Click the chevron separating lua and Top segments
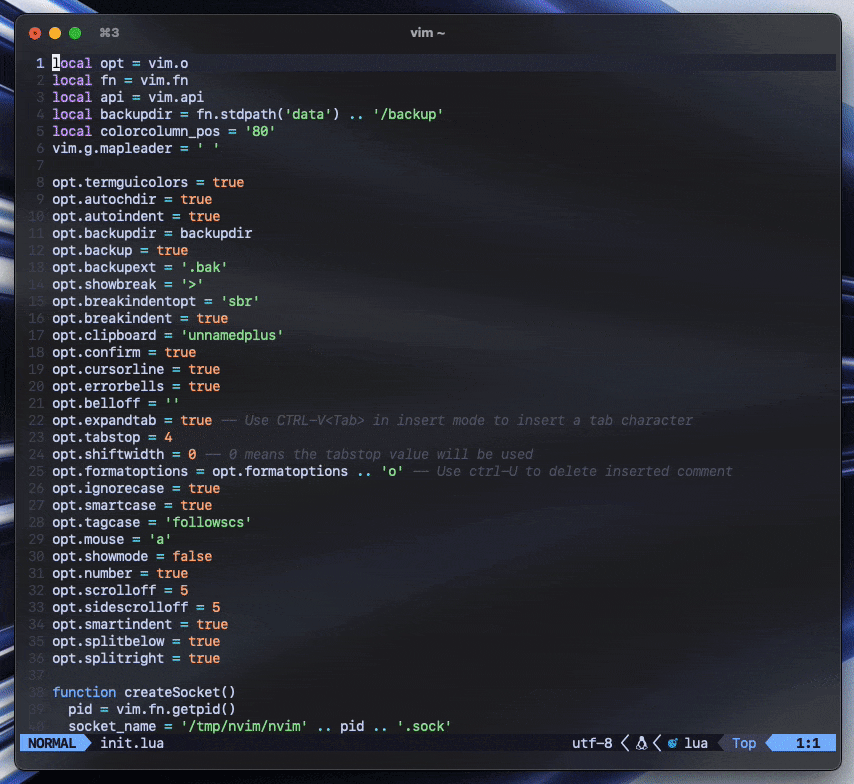 [718, 743]
